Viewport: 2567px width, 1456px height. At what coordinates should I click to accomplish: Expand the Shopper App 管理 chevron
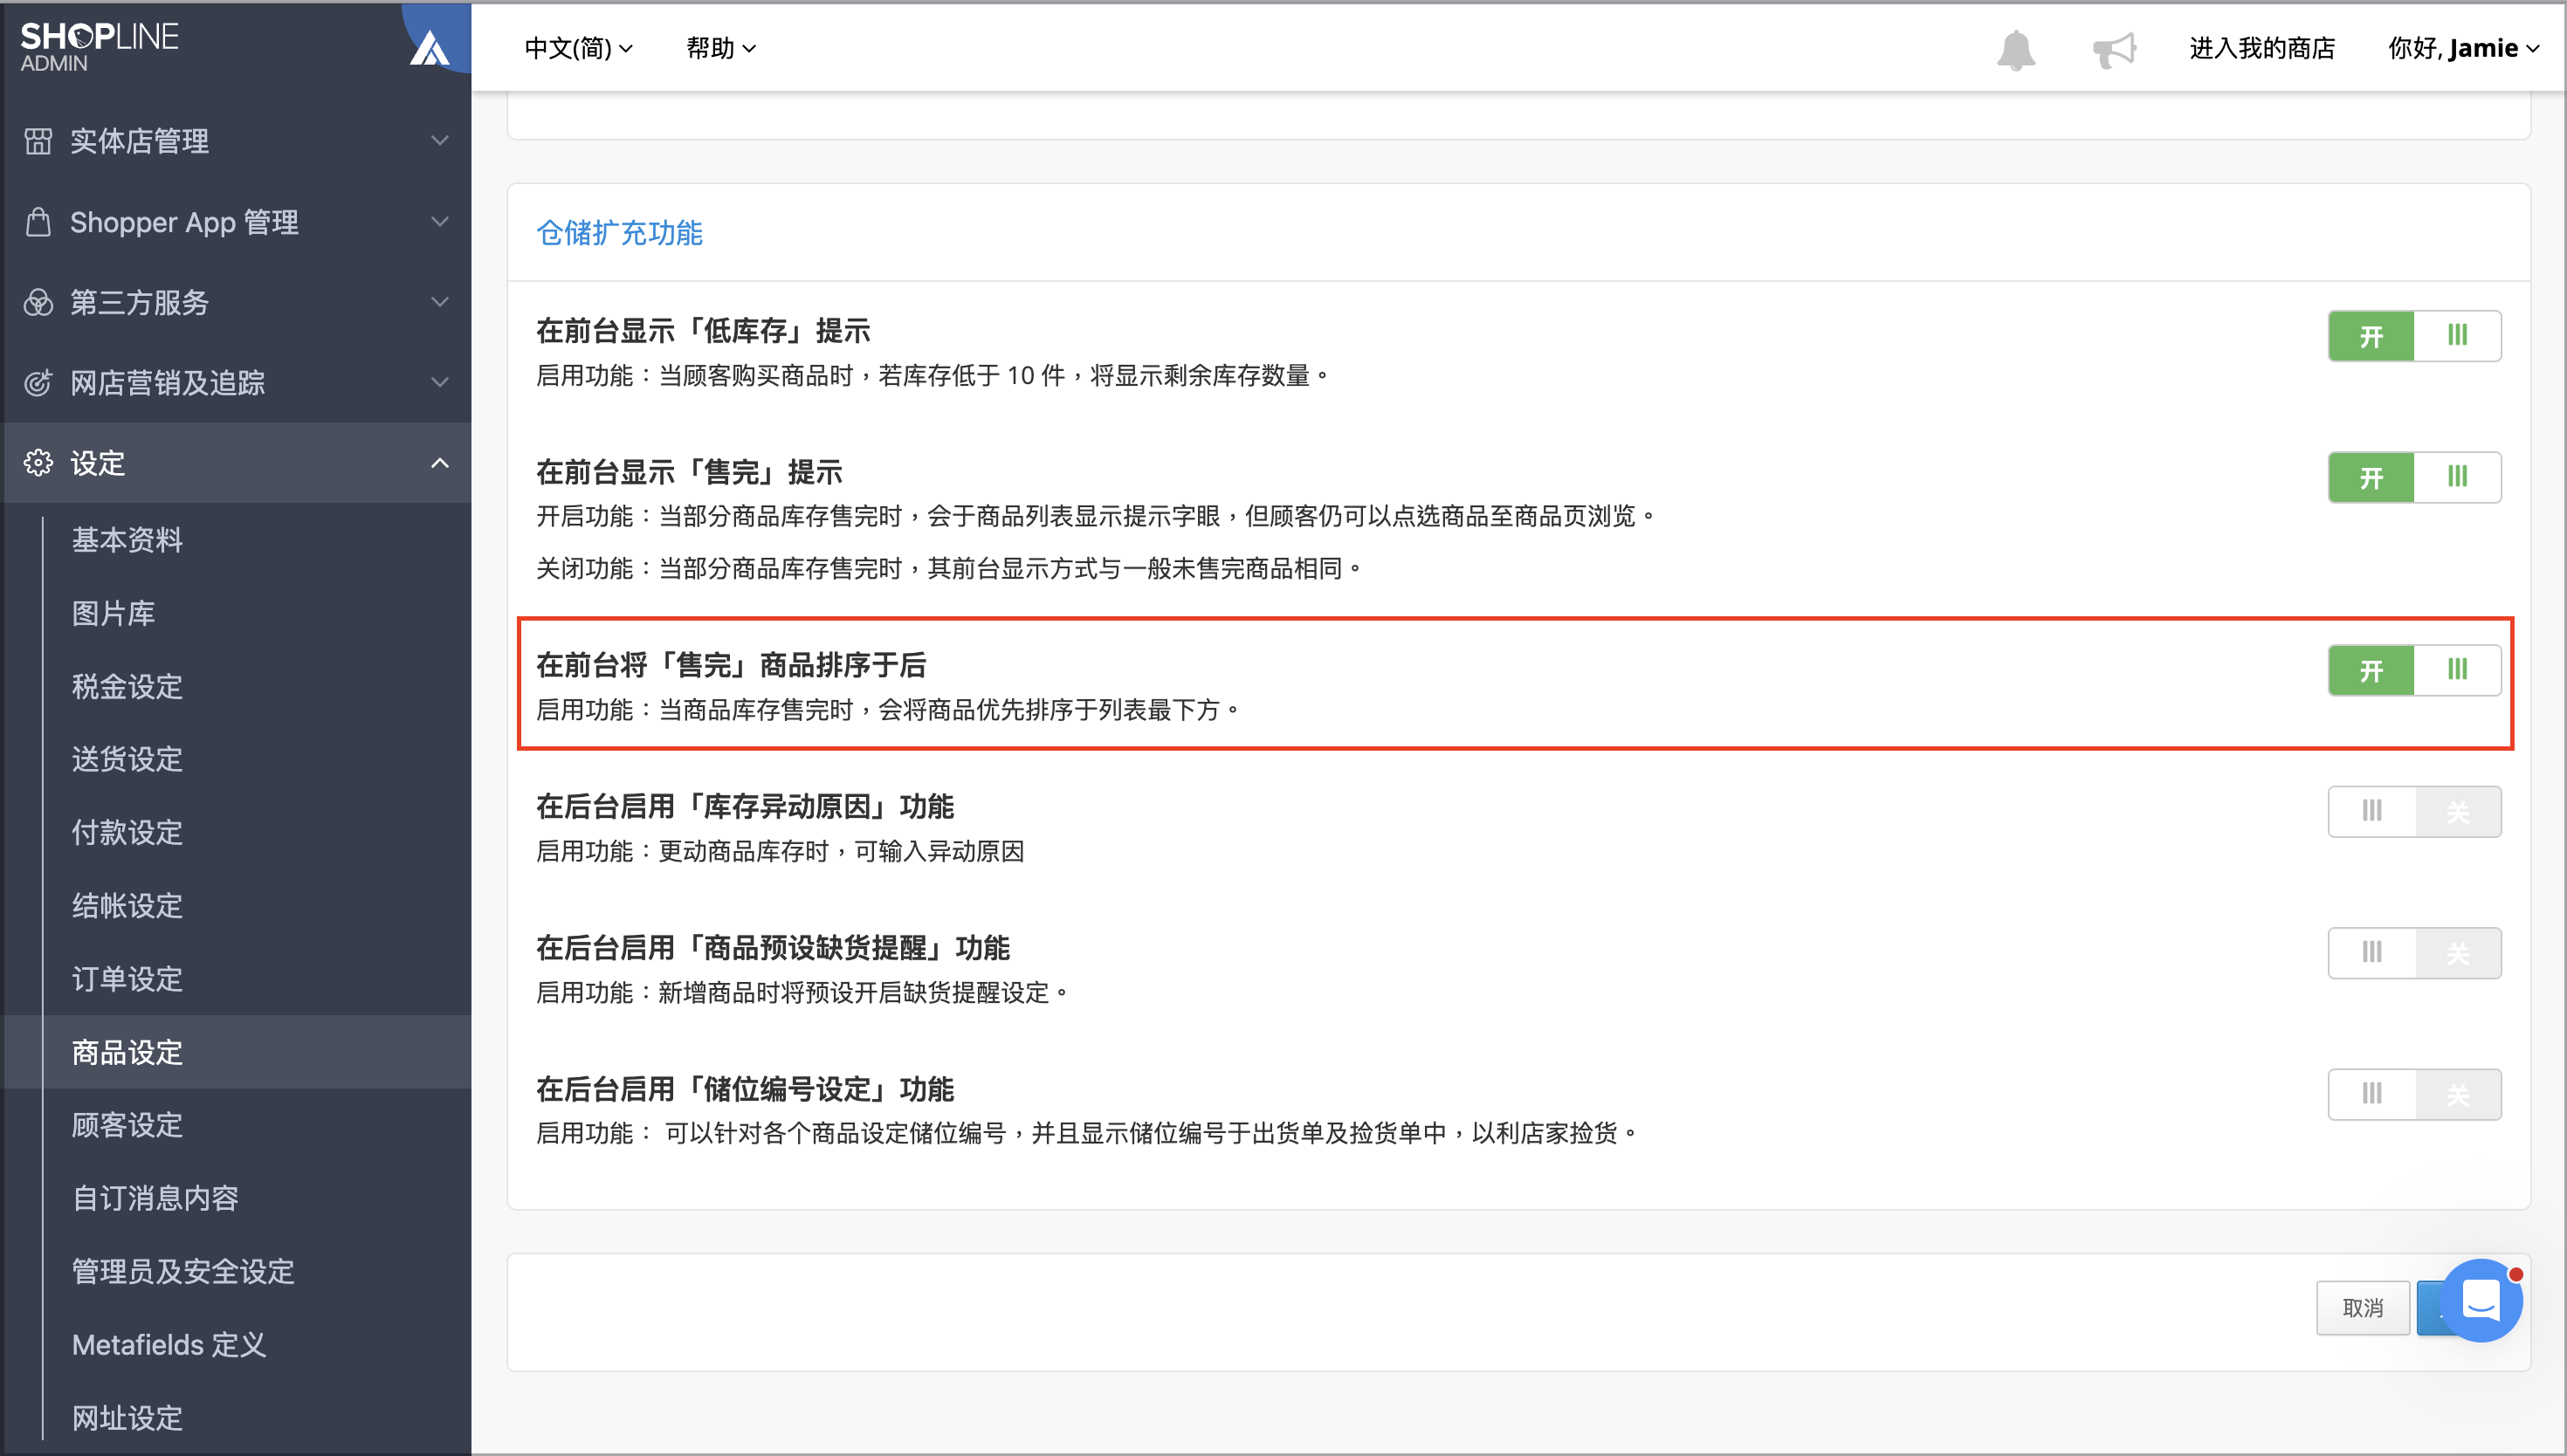coord(439,222)
